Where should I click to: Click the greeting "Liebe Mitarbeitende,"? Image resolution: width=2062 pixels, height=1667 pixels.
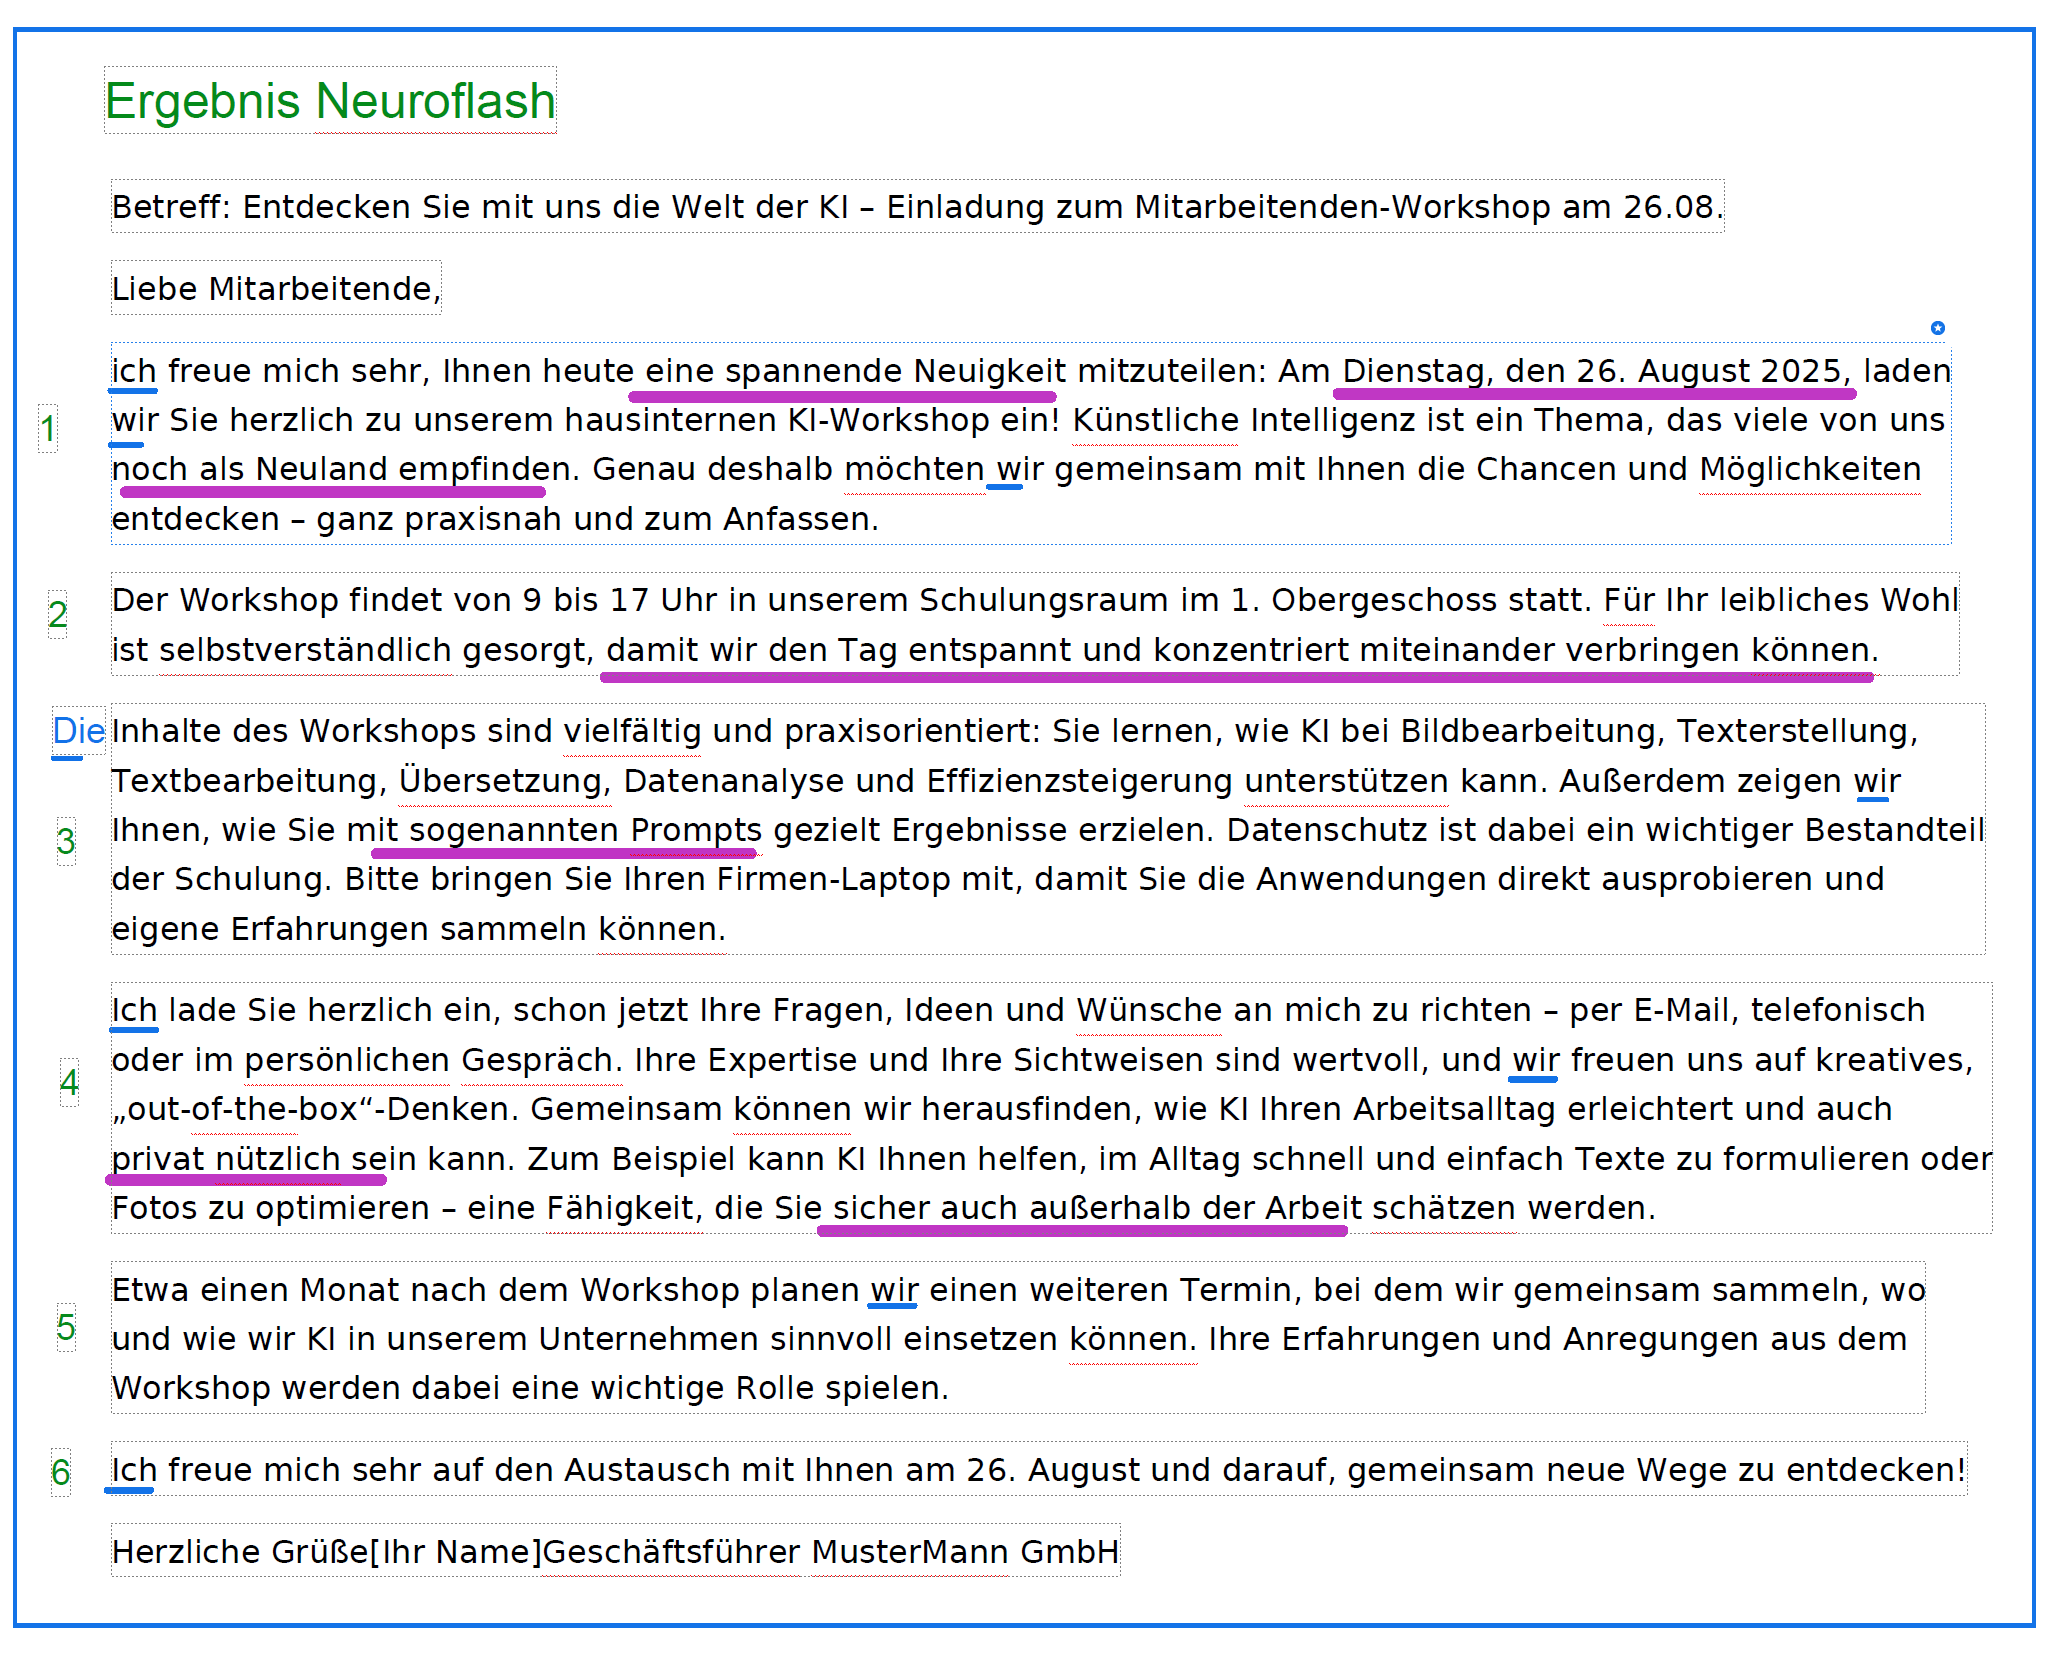pos(276,289)
